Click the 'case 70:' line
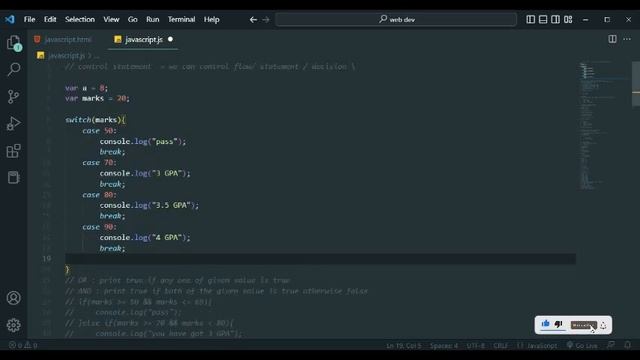Viewport: 640px width, 360px height. [x=99, y=162]
